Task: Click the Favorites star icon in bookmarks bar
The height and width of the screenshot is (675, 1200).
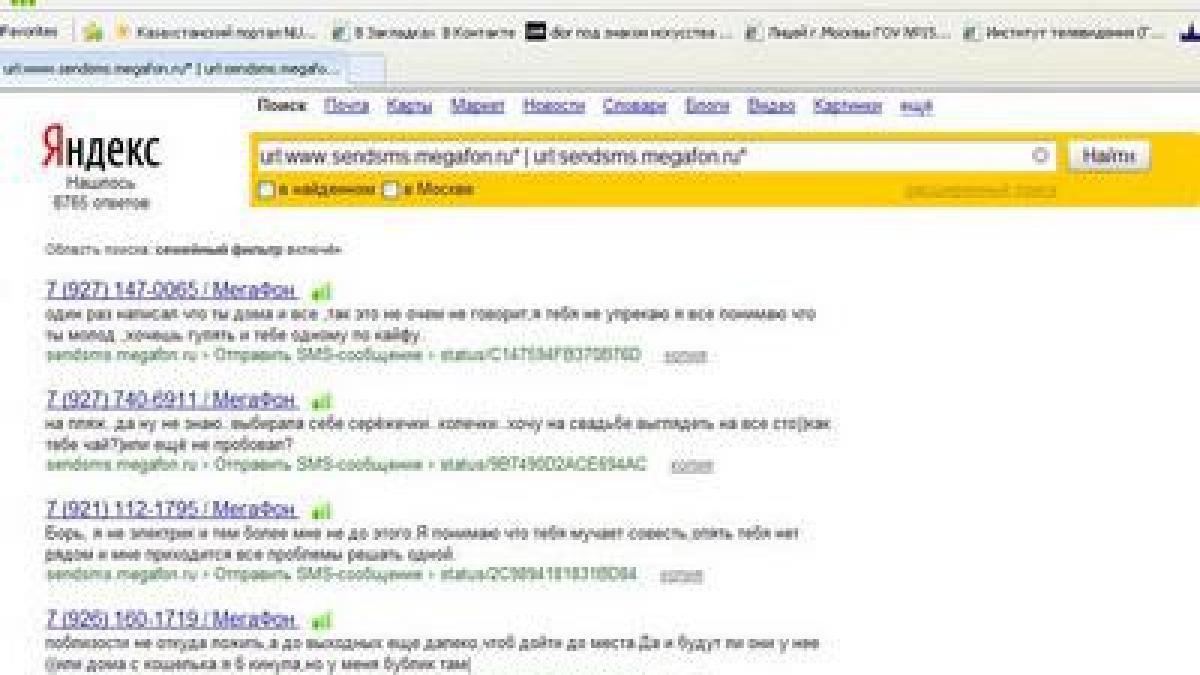Action: [93, 32]
